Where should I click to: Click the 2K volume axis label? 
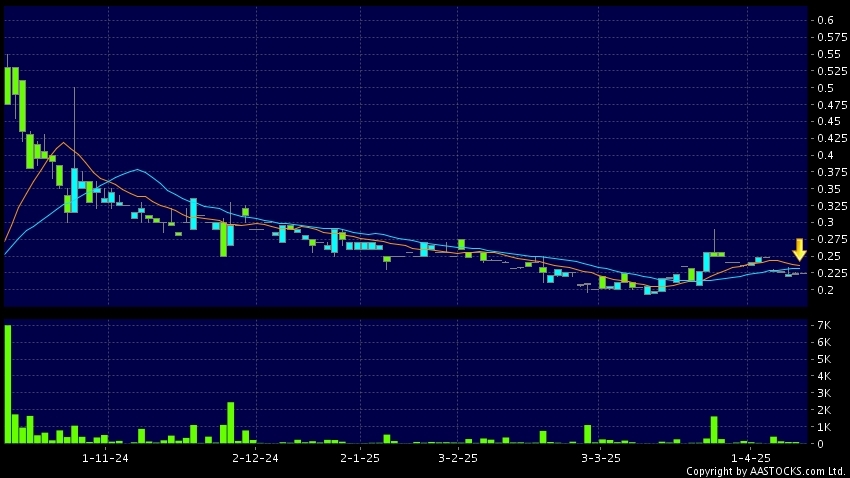(824, 410)
